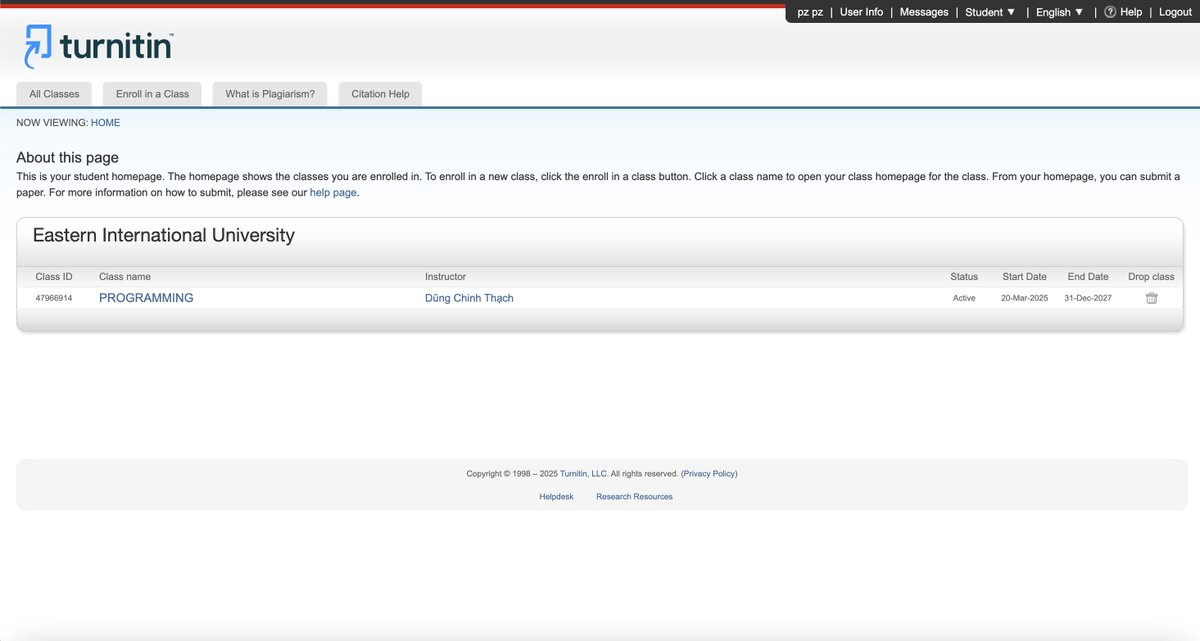Open the Student role dropdown
Screen dimensions: 1200x641
coord(990,12)
